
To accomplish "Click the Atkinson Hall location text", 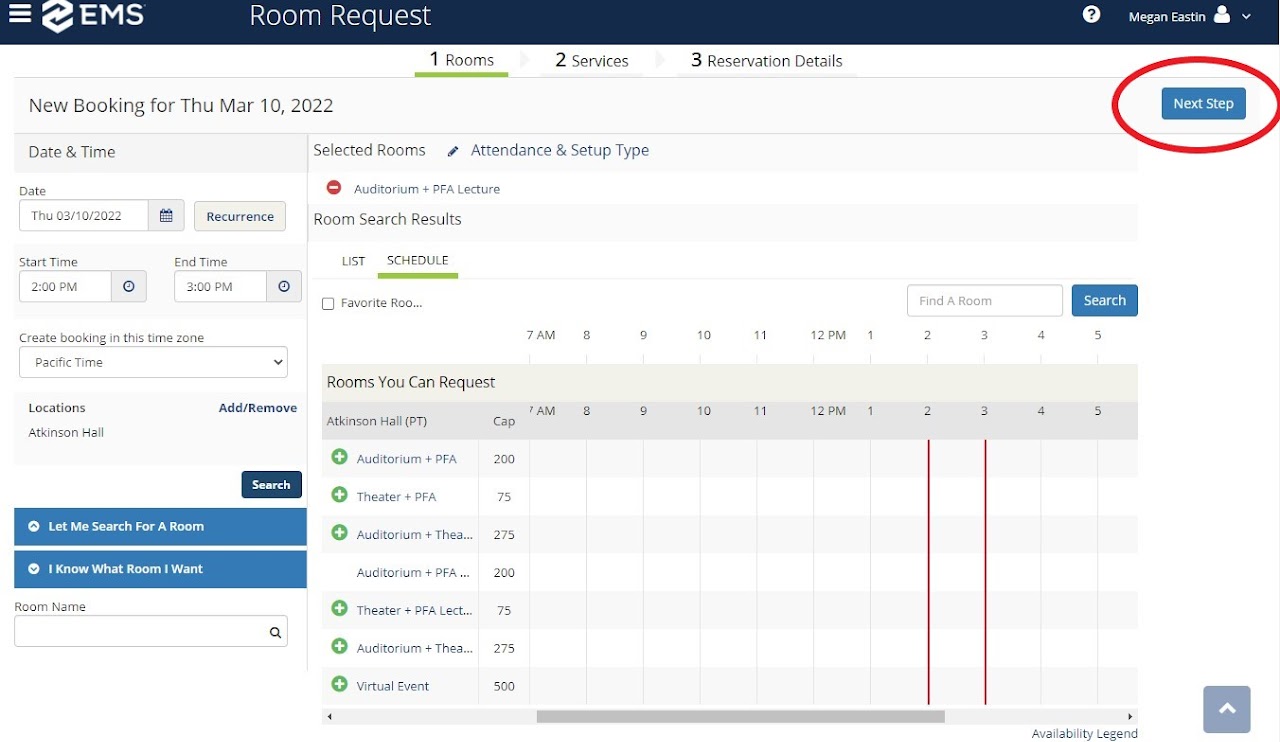I will click(66, 433).
